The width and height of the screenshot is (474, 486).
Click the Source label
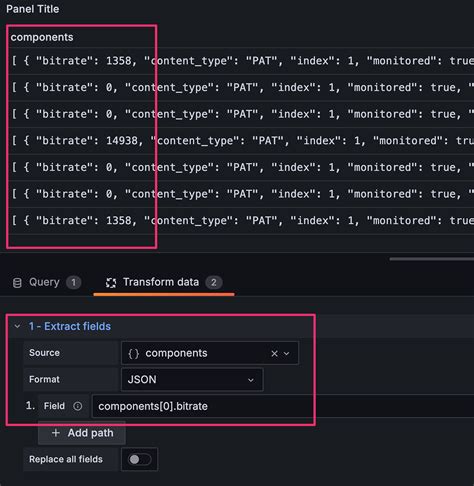(x=44, y=353)
